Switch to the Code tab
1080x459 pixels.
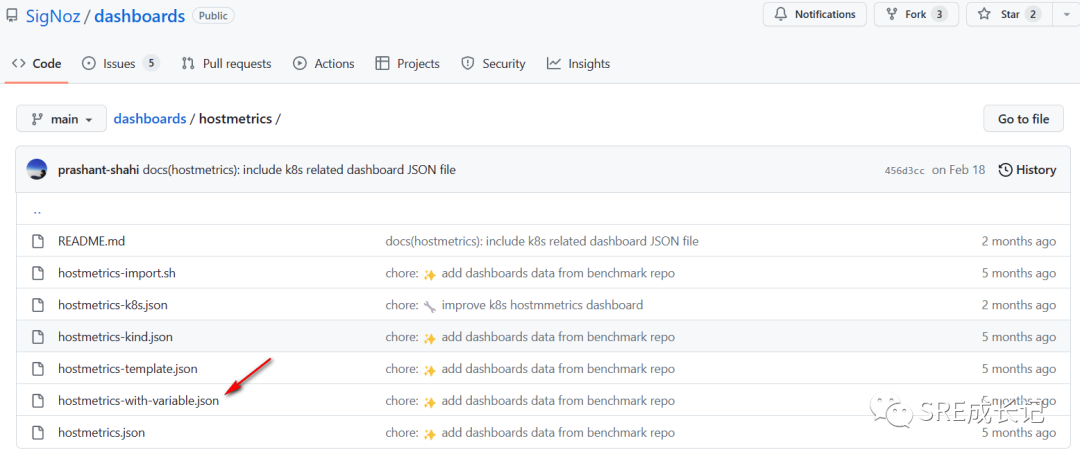click(37, 63)
